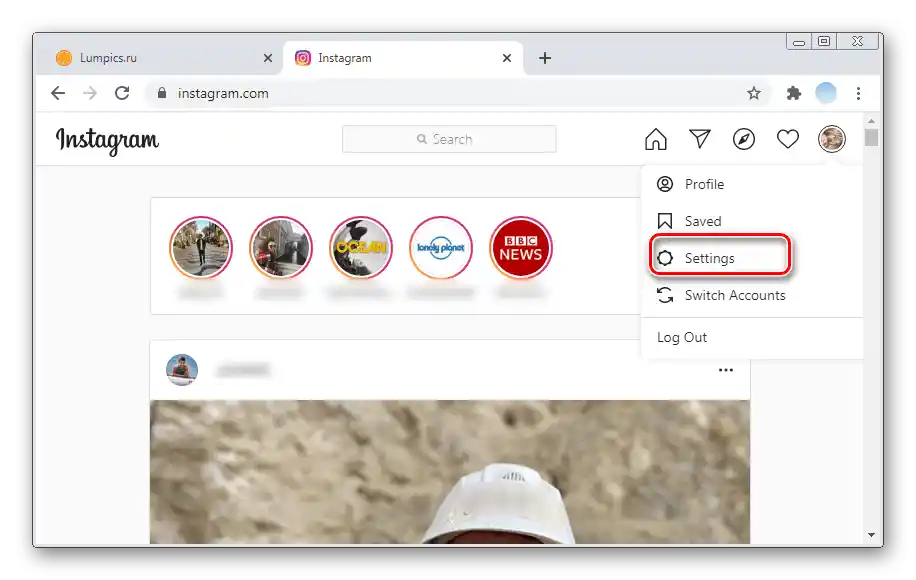The width and height of the screenshot is (916, 580).
Task: Open the Extensions puzzle icon
Action: (x=793, y=93)
